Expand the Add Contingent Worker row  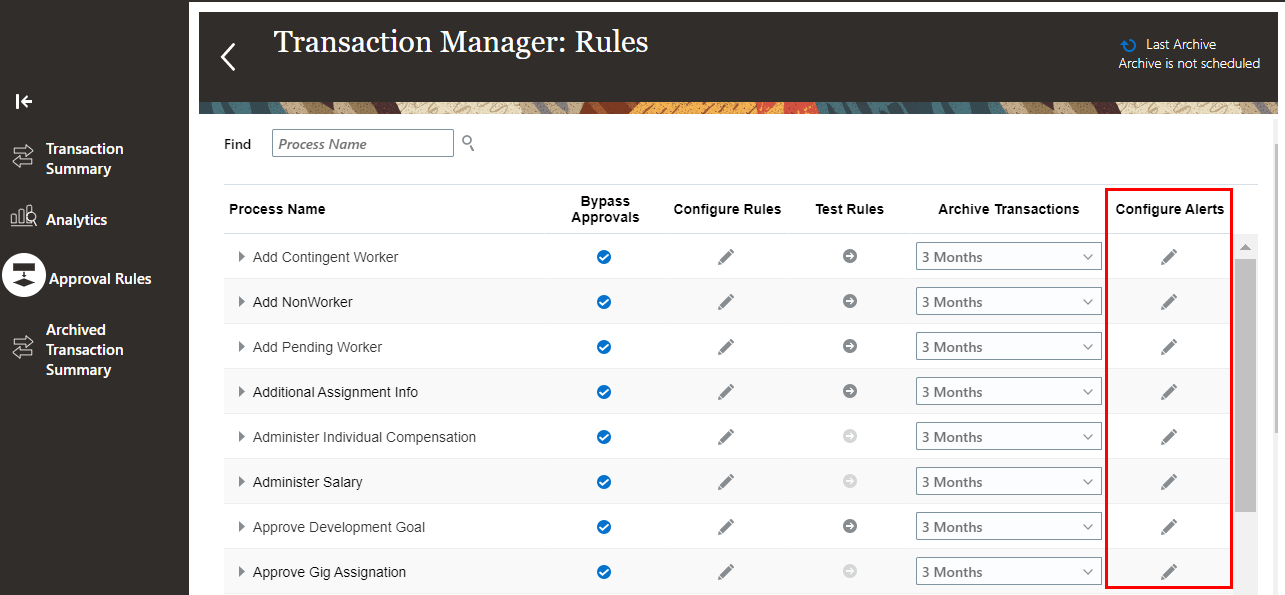241,256
